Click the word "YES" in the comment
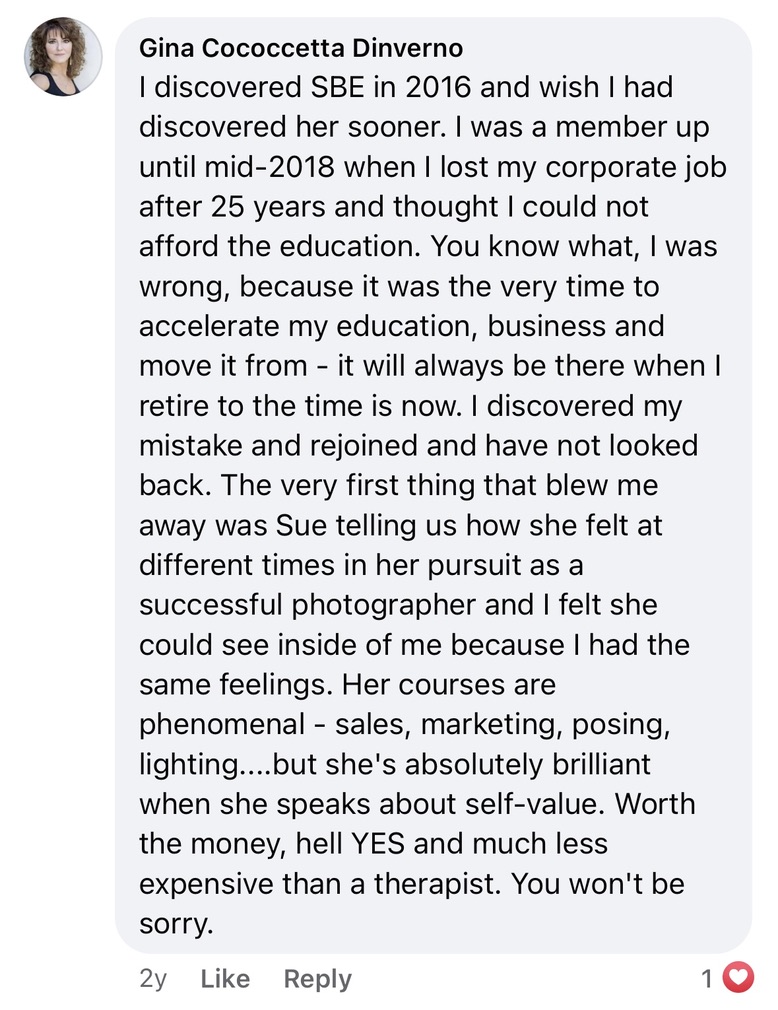Screen dimensions: 778x1010 (377, 844)
